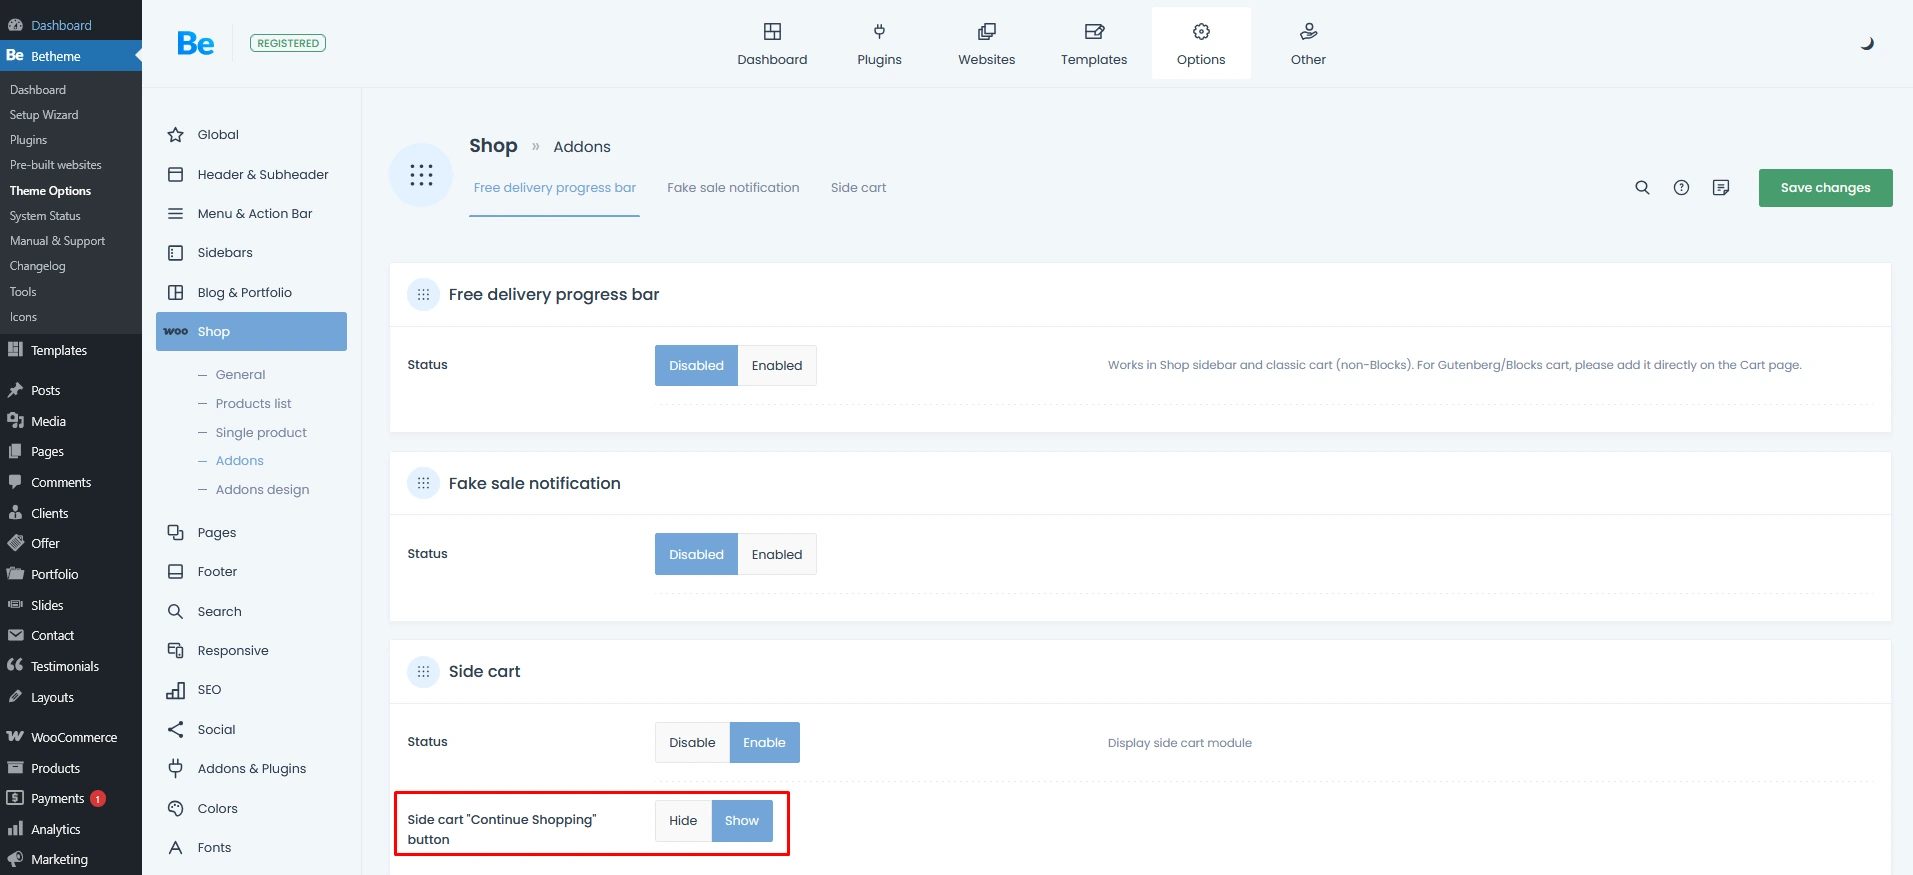
Task: Open the Single product submenu item
Action: pos(261,433)
